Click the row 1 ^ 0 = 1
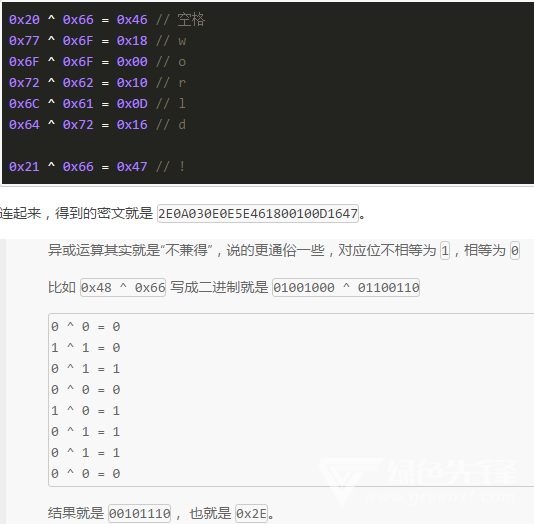The width and height of the screenshot is (534, 524). coord(85,411)
